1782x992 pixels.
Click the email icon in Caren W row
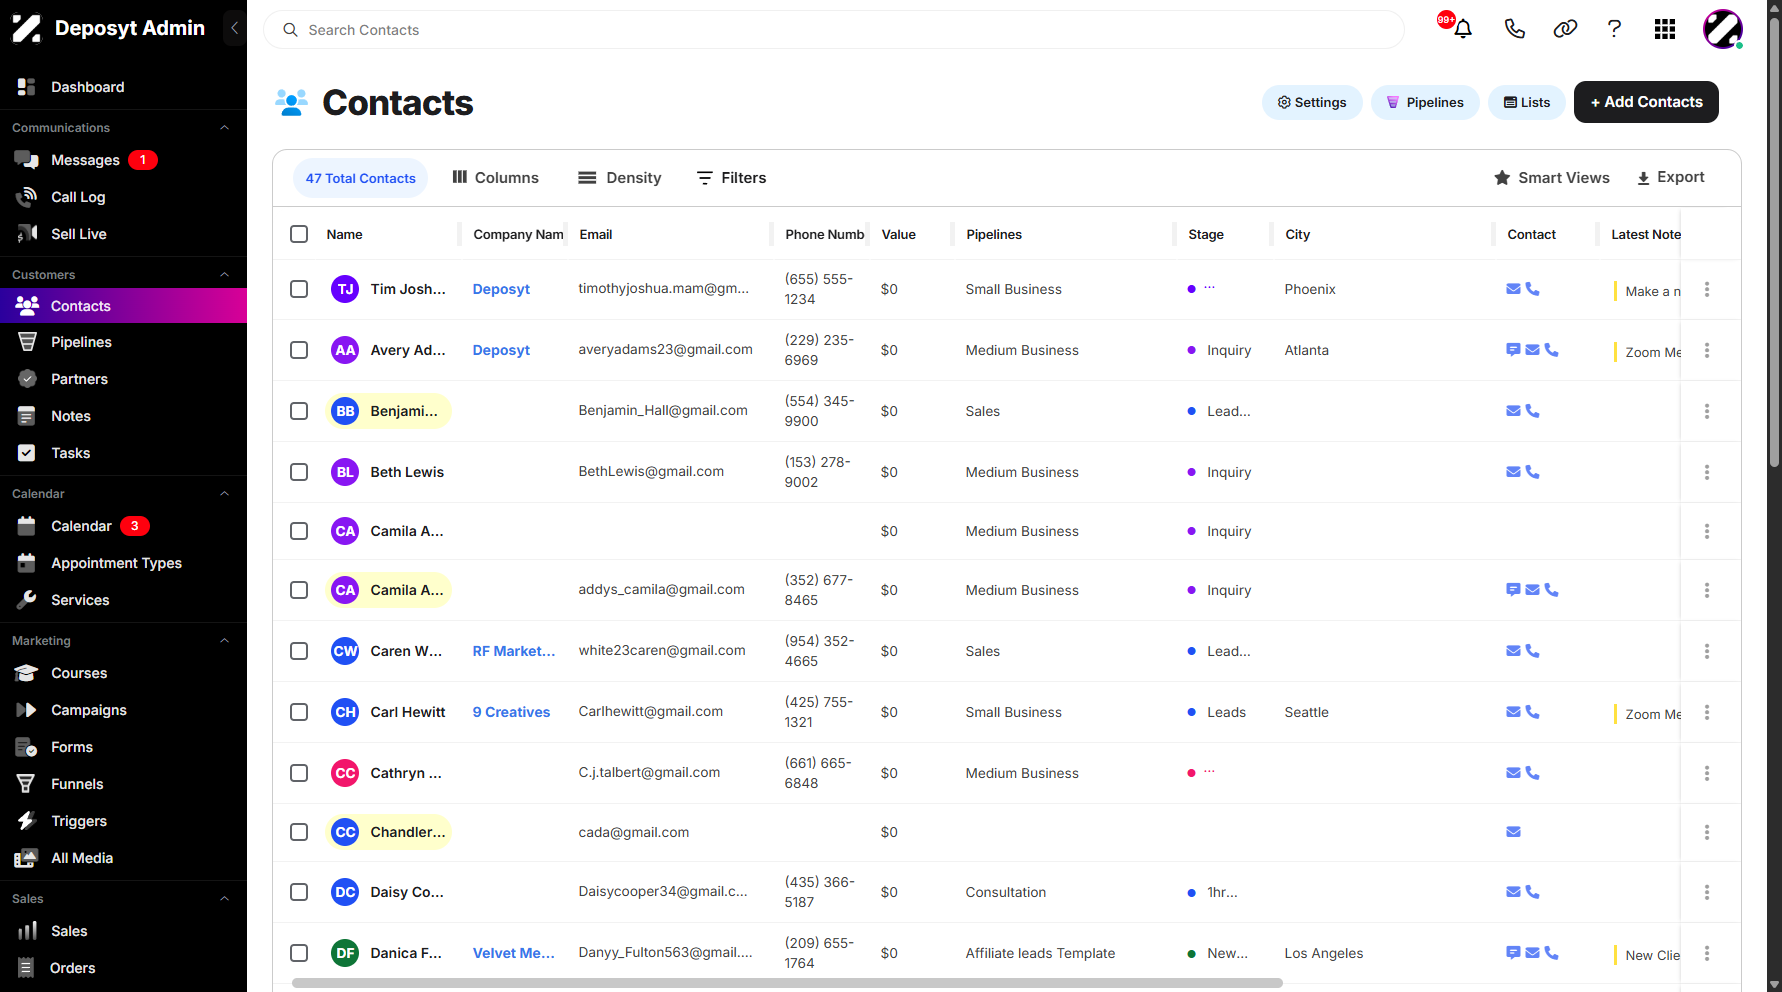point(1513,651)
